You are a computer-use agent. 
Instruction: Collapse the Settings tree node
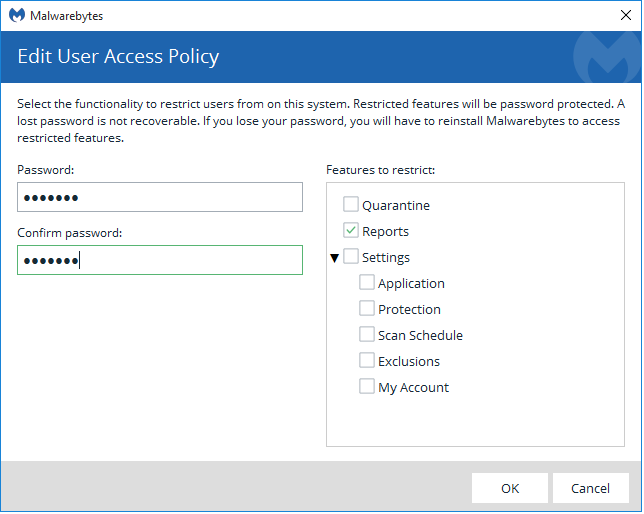[x=335, y=258]
